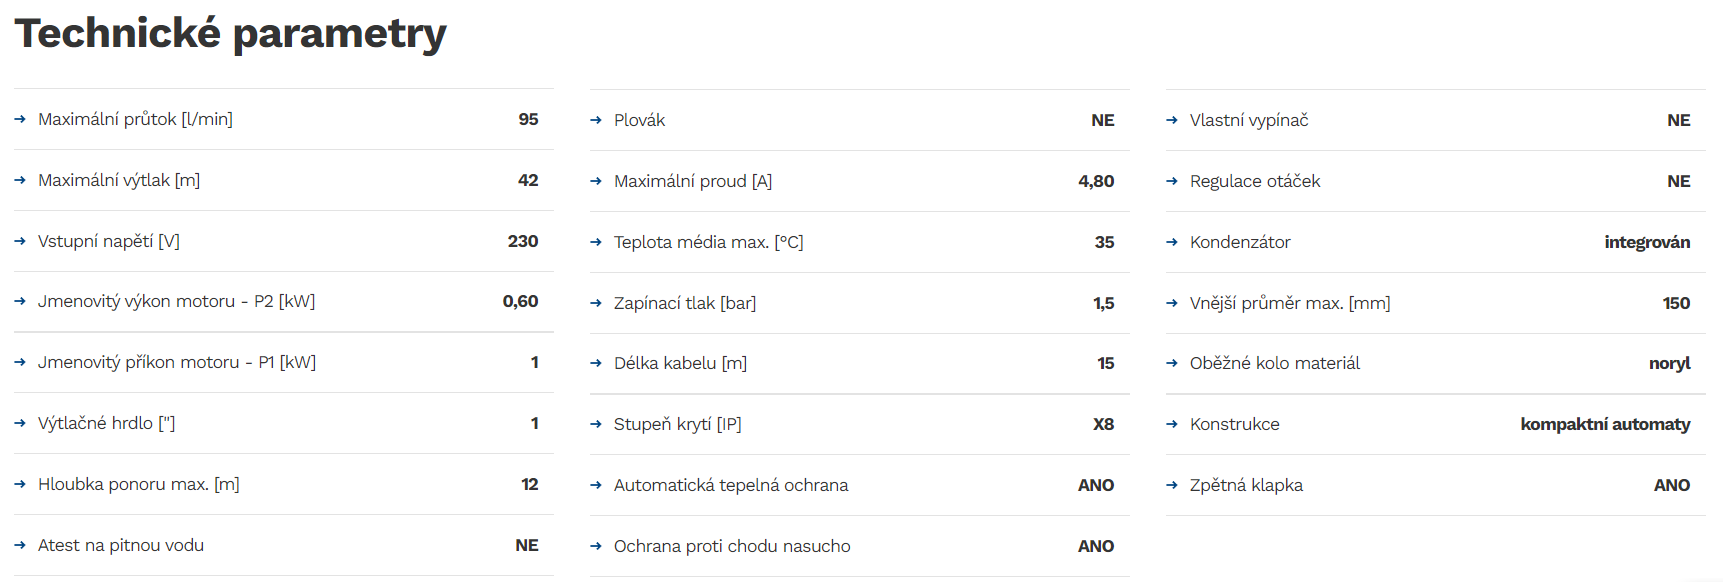Image resolution: width=1723 pixels, height=582 pixels.
Task: Click the arrow icon next to Kondenzátor
Action: coord(1172,242)
